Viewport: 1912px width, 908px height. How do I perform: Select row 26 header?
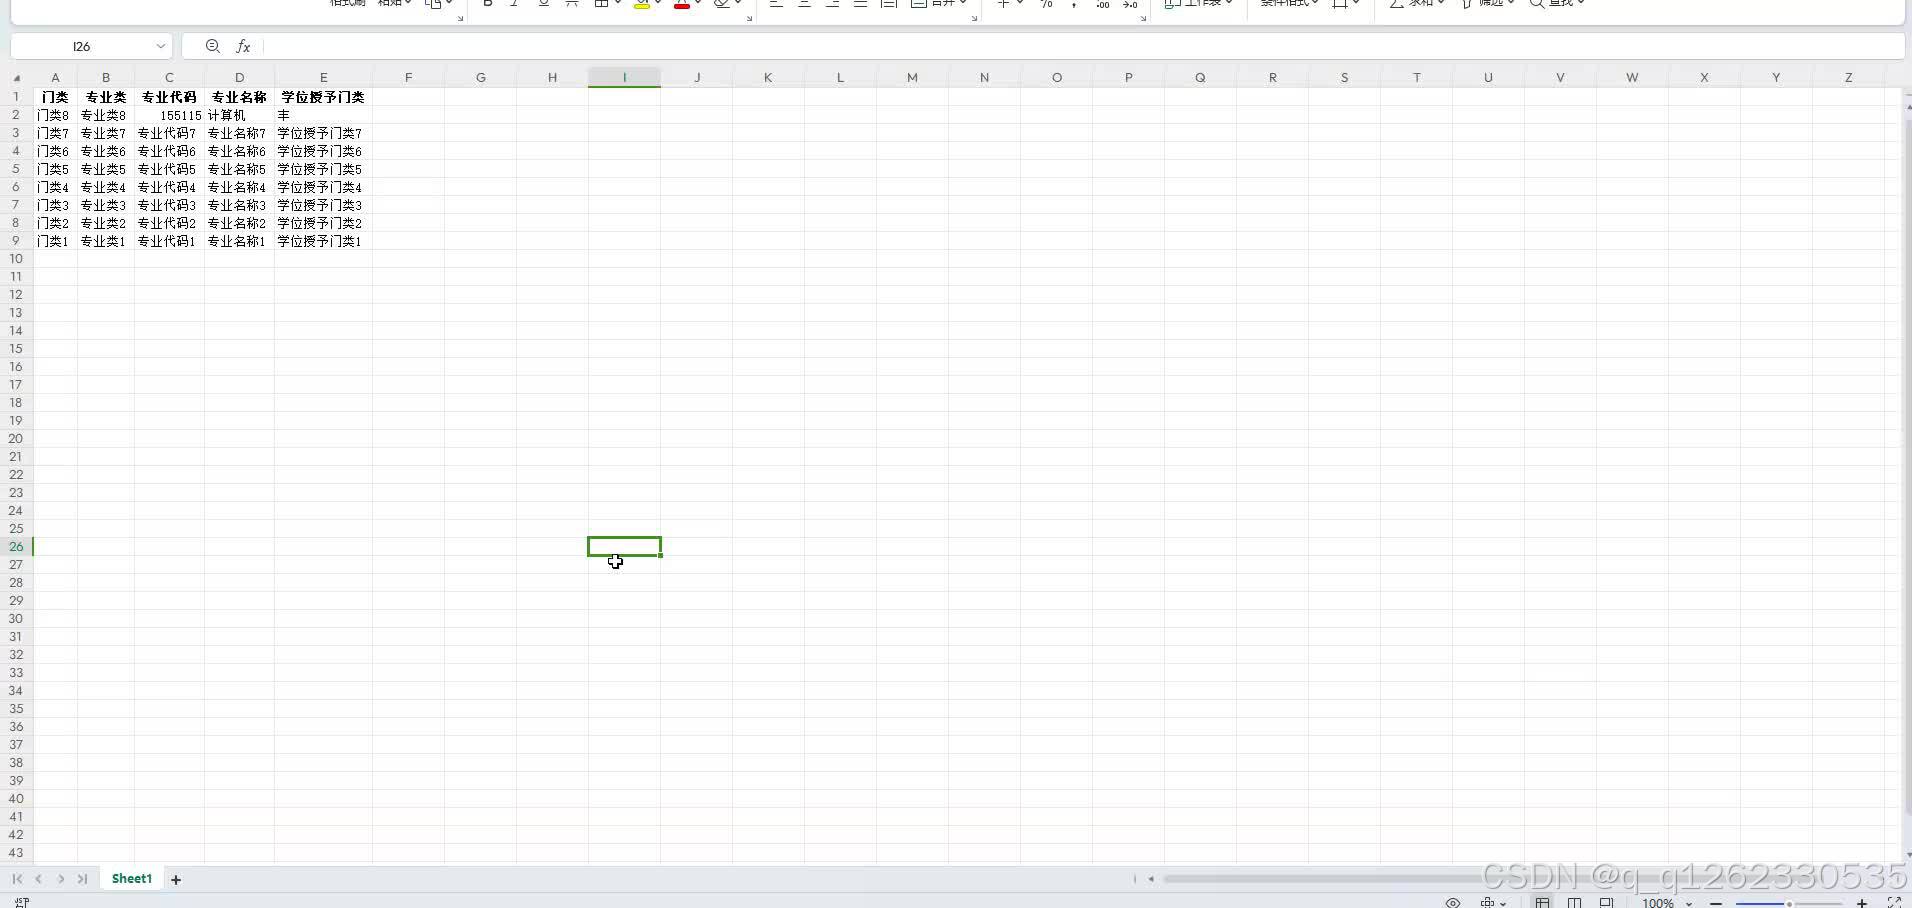click(16, 547)
